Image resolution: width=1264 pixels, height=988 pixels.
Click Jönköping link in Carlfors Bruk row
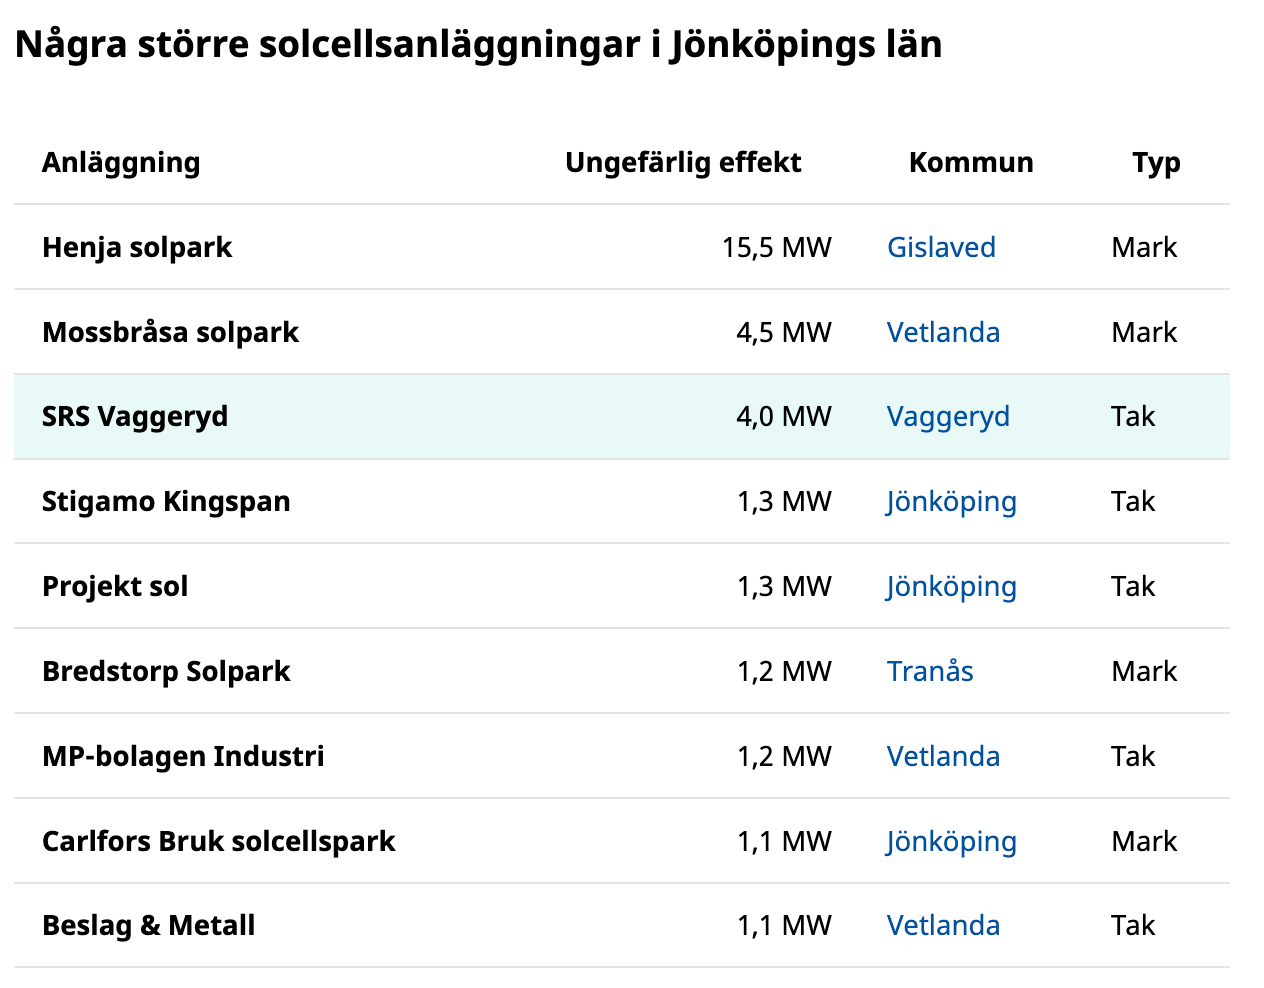tap(951, 841)
